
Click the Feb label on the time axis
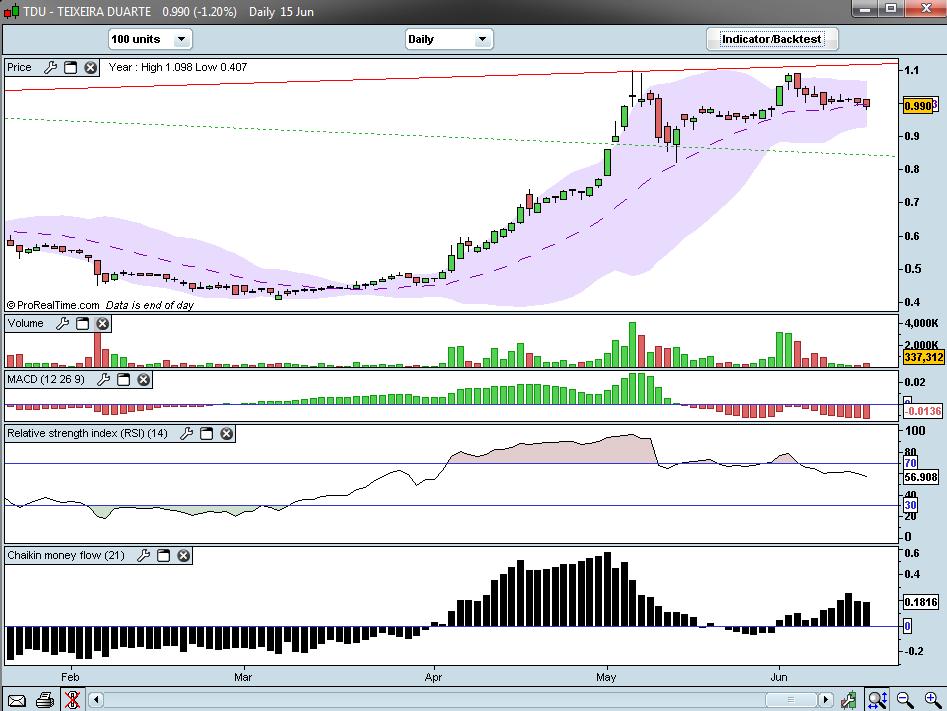70,677
